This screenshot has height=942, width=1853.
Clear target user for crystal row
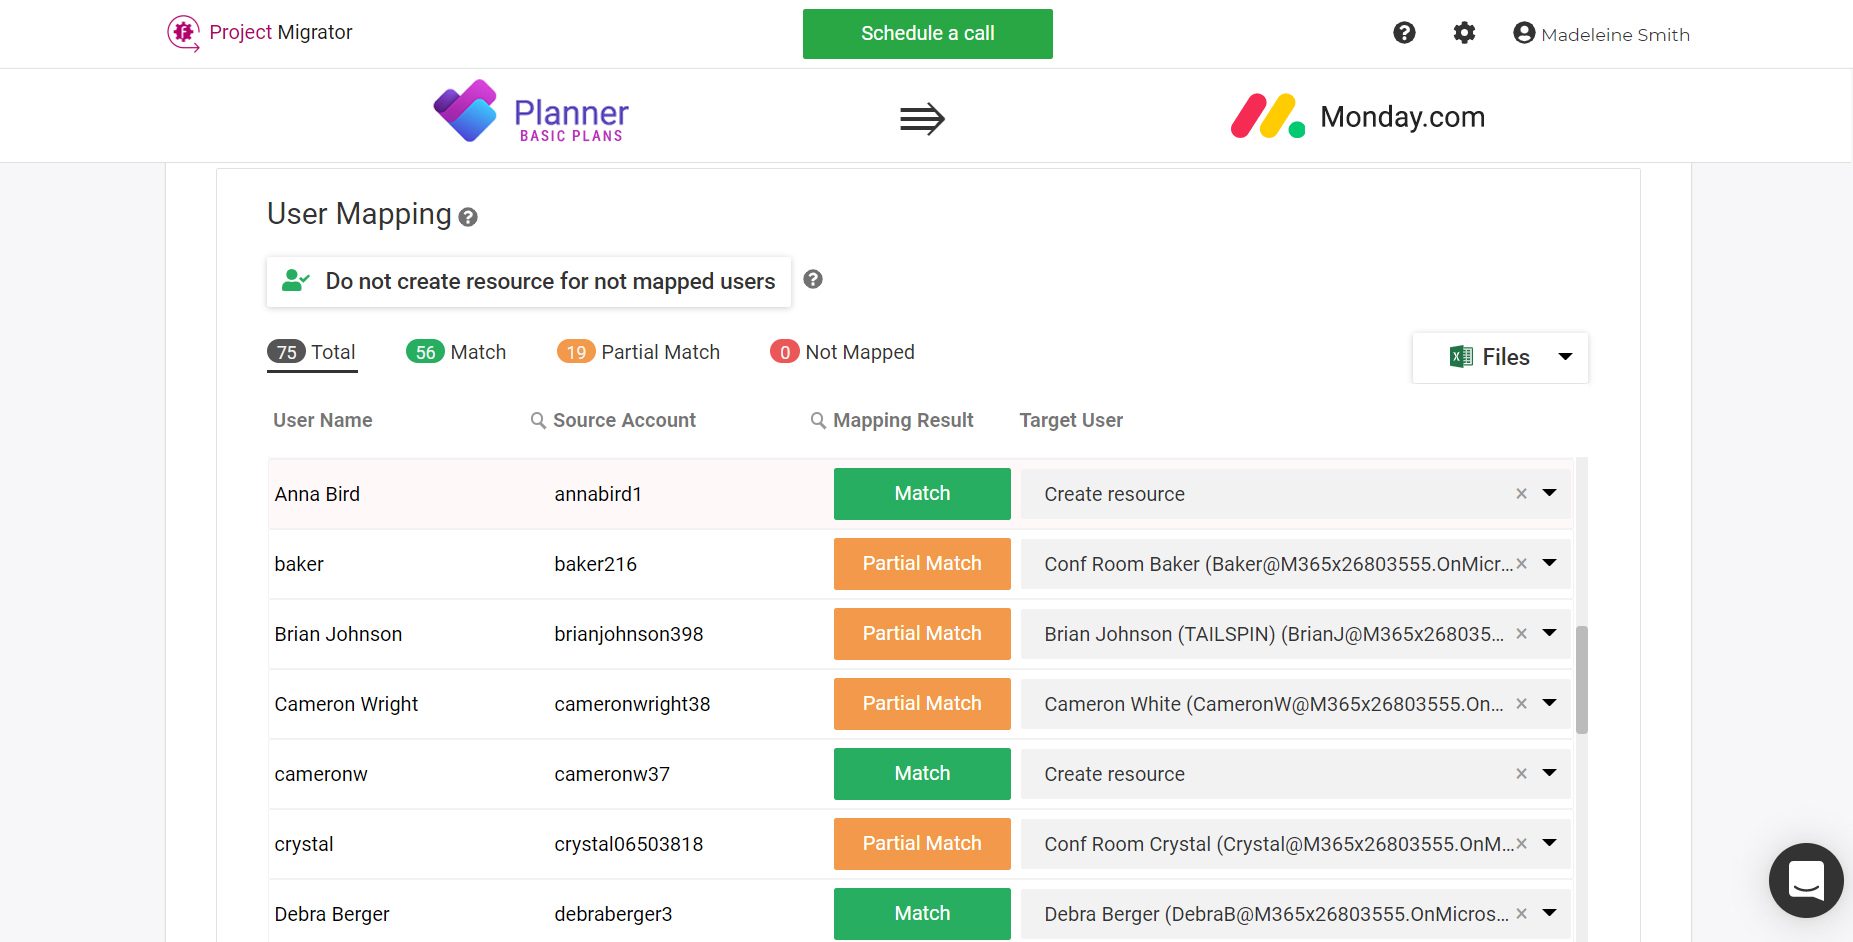(x=1521, y=844)
